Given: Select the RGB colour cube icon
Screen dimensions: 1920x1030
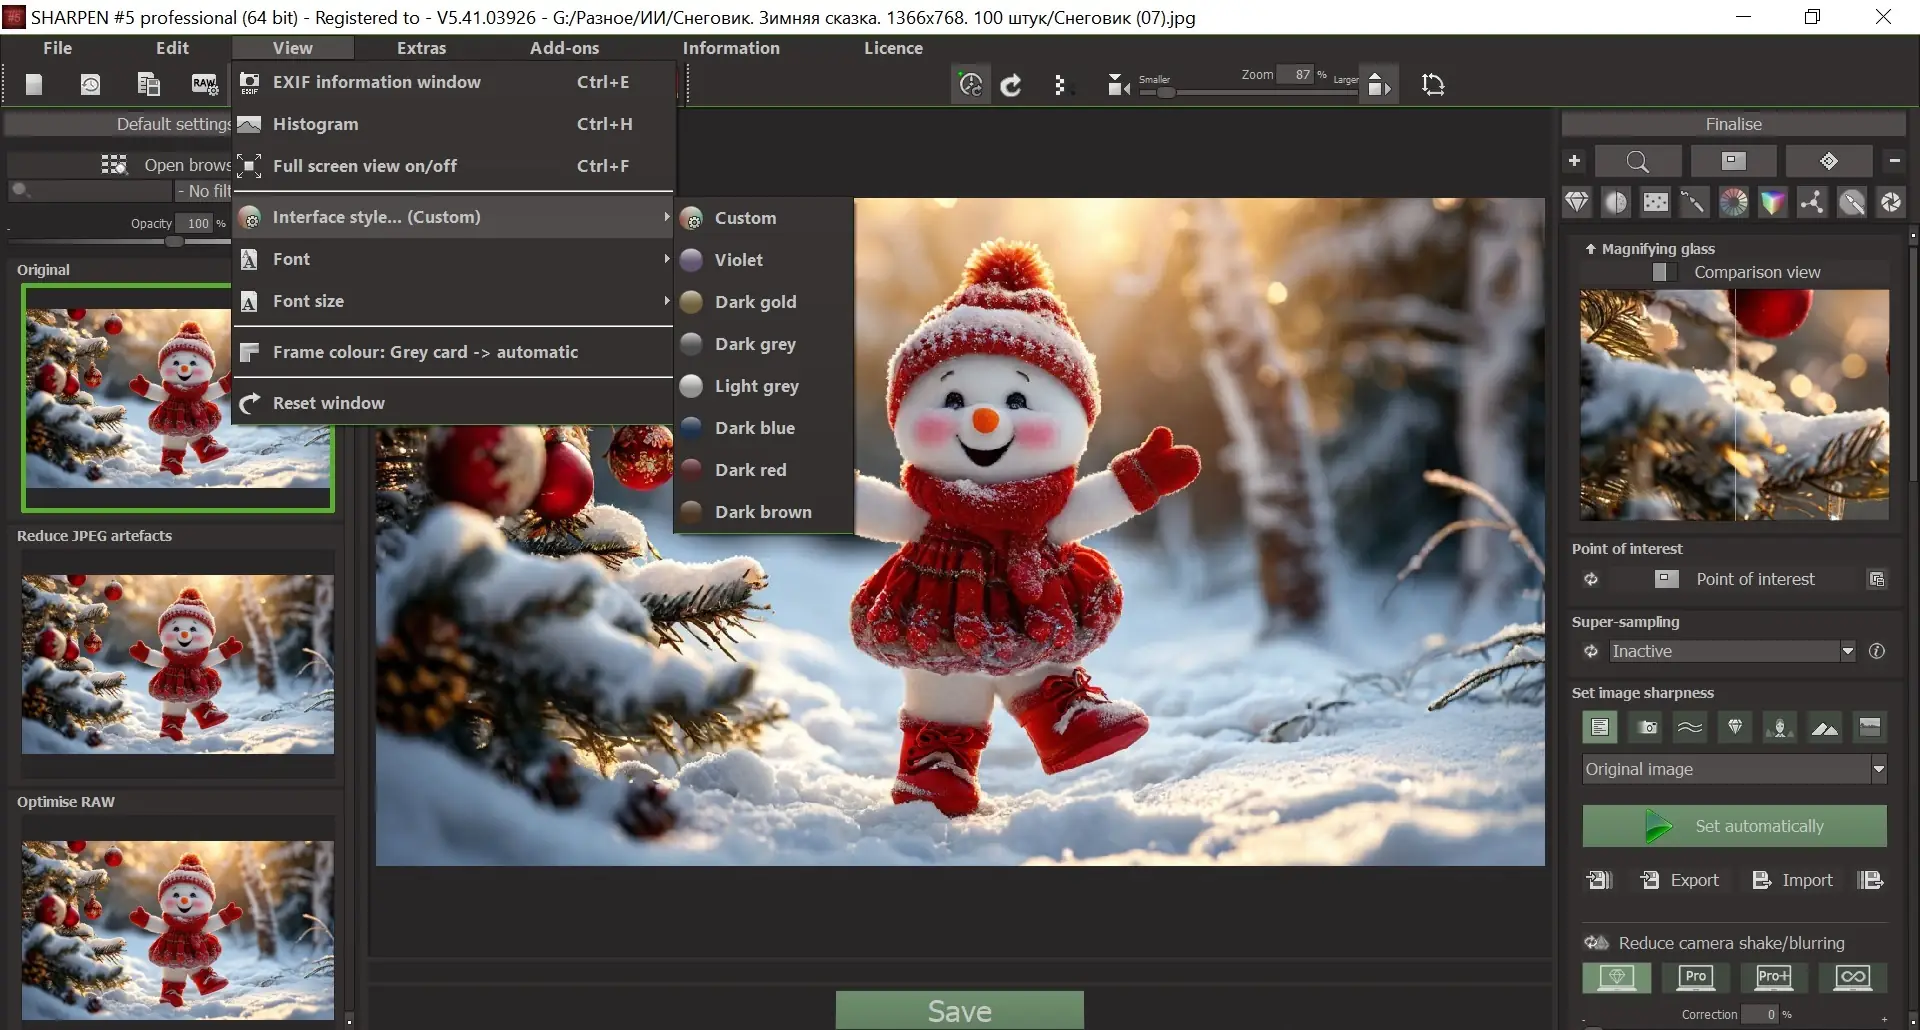Looking at the screenshot, I should point(1773,203).
